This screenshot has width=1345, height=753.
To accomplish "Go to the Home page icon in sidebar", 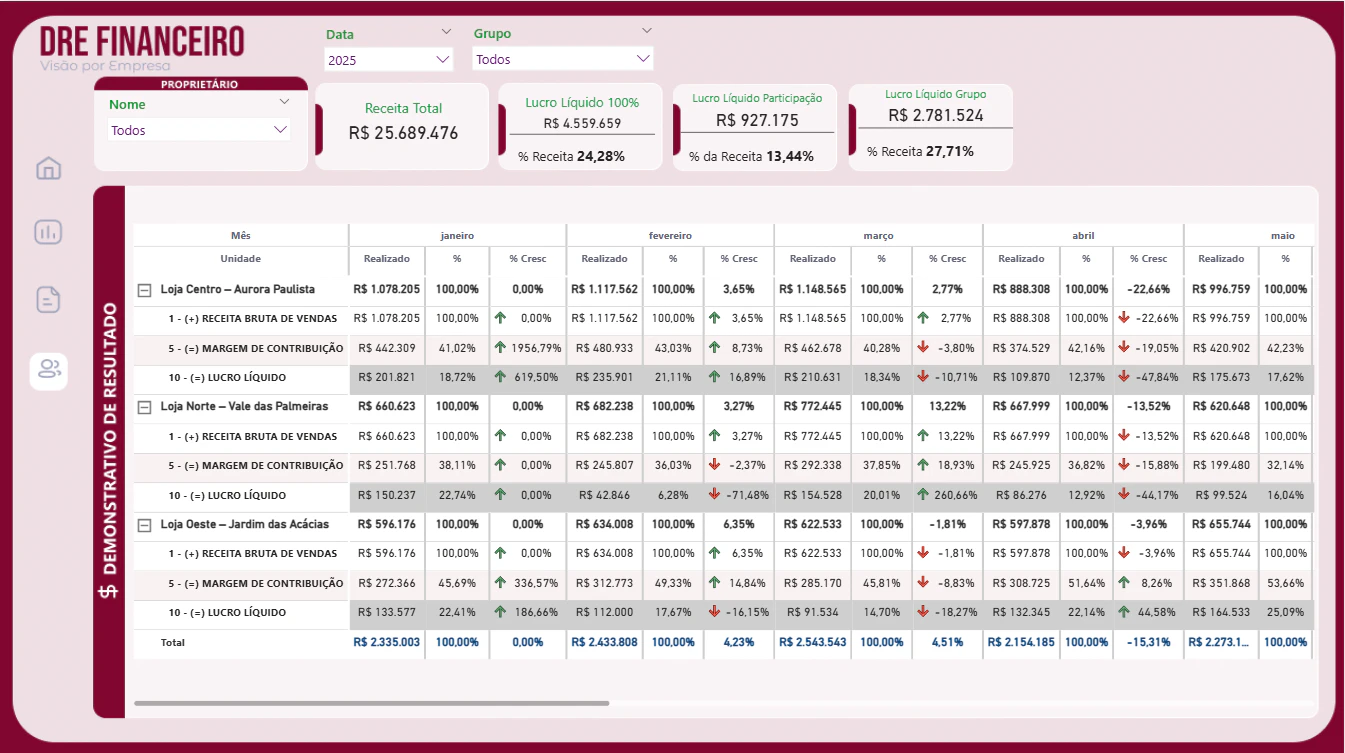I will [x=48, y=168].
